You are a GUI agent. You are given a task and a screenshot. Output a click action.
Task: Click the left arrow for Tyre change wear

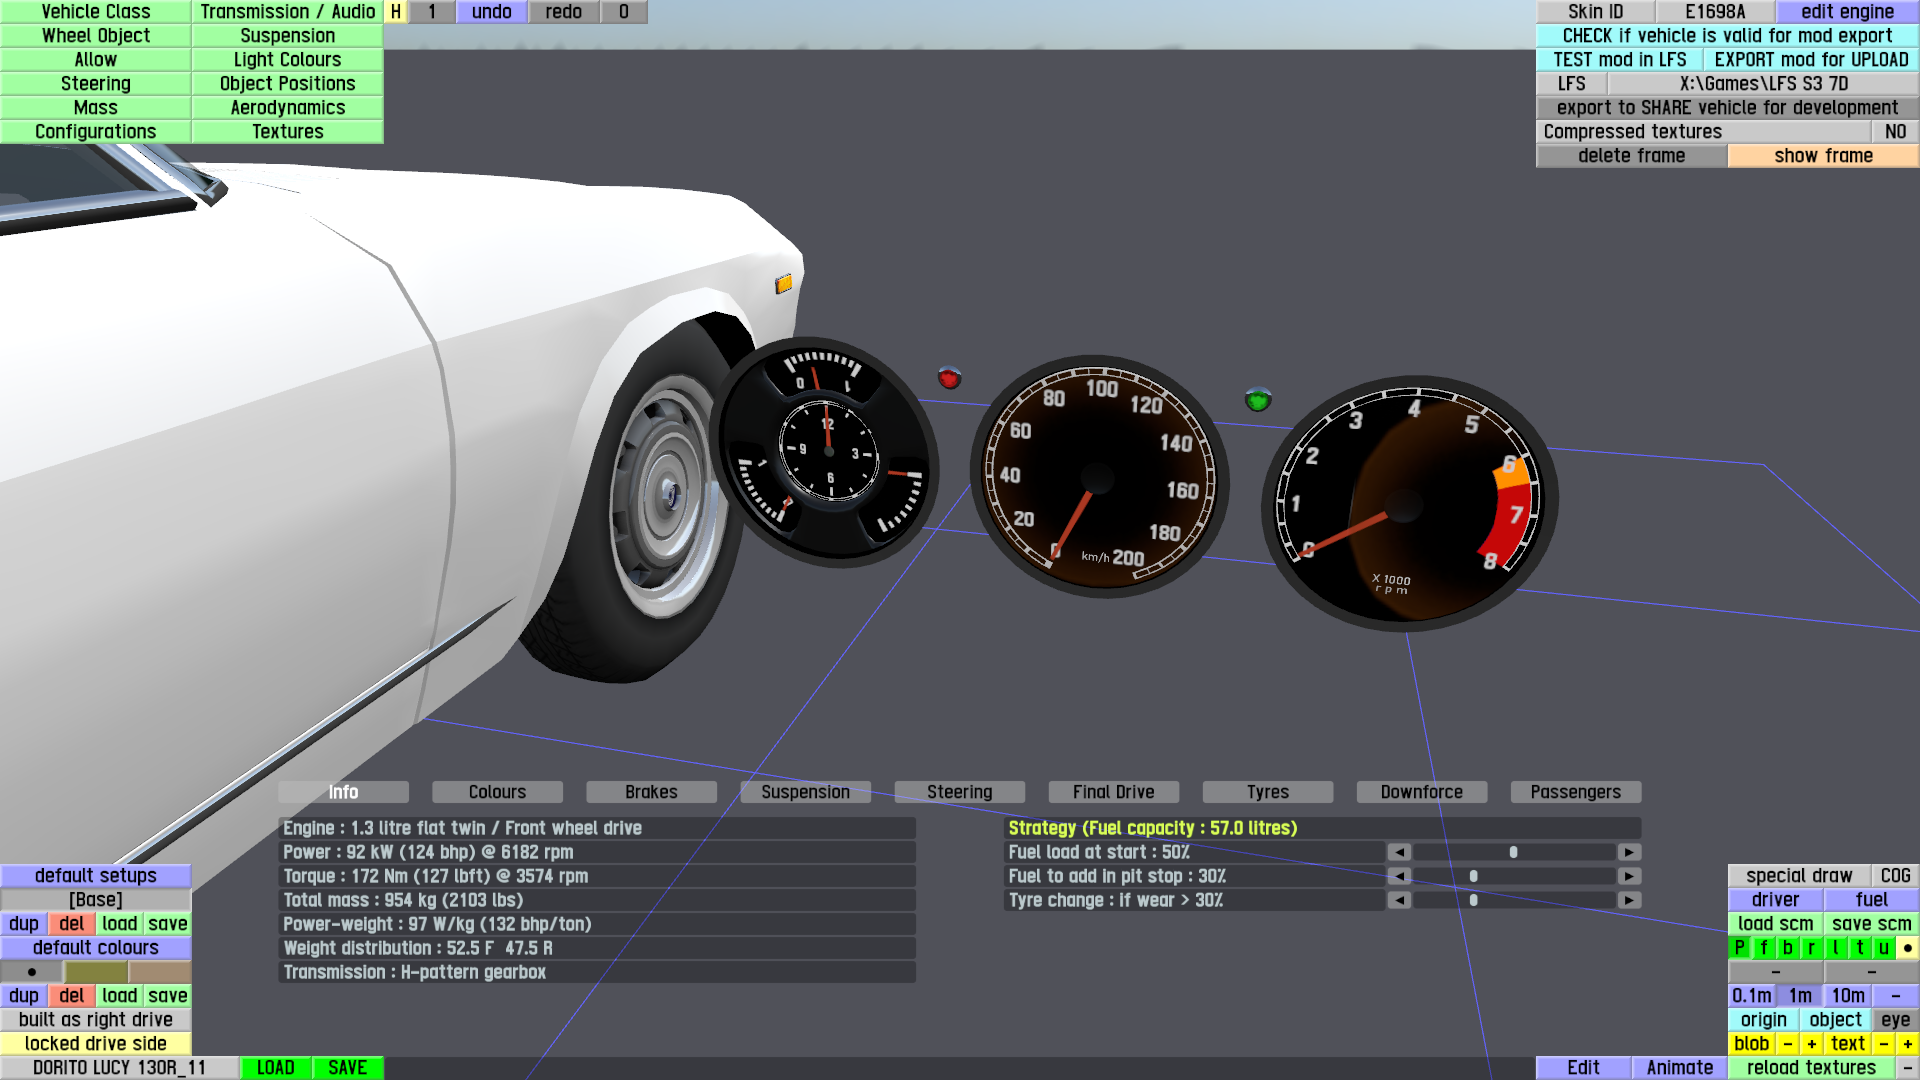(x=1399, y=900)
